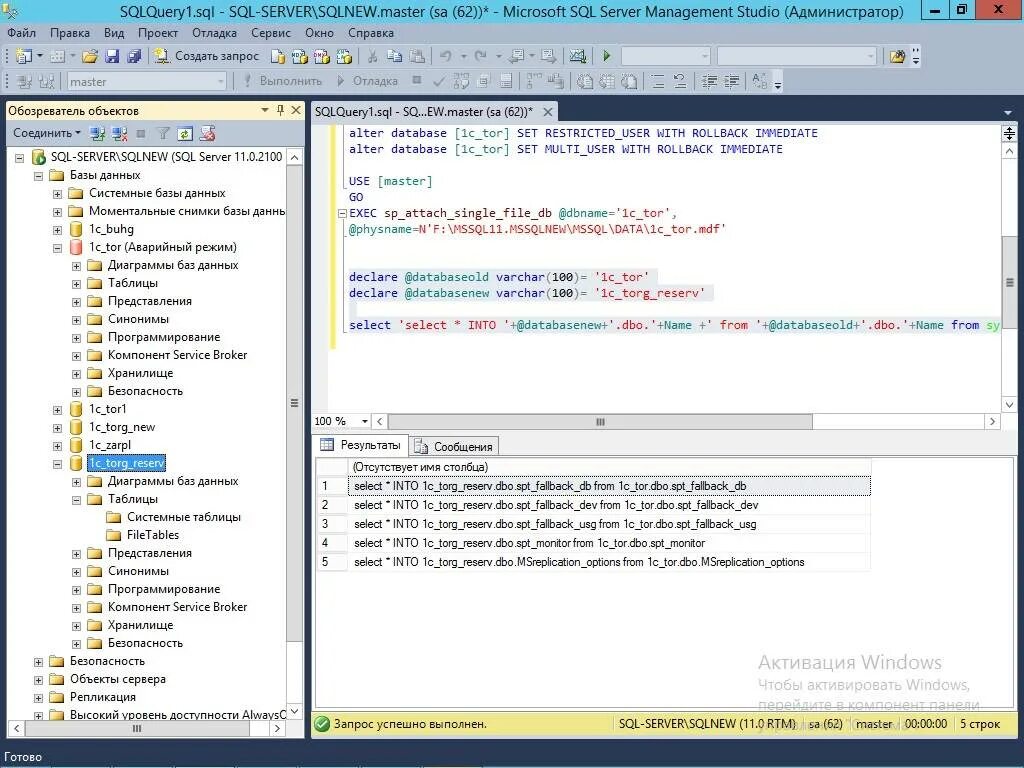Click the Save All icon
Image resolution: width=1024 pixels, height=768 pixels.
tap(134, 56)
